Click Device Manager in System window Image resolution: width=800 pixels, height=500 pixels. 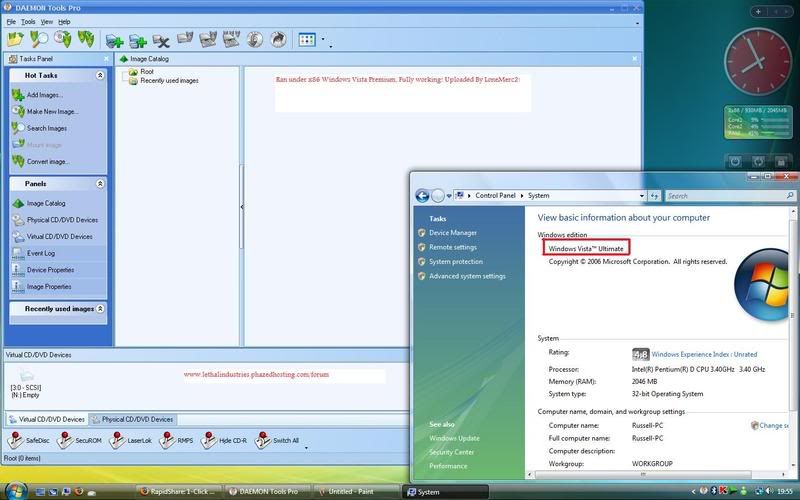pyautogui.click(x=453, y=233)
